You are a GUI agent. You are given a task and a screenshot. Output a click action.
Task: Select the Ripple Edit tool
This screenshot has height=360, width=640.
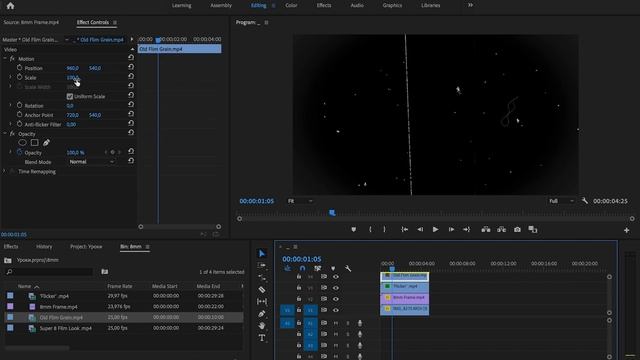[x=262, y=278]
